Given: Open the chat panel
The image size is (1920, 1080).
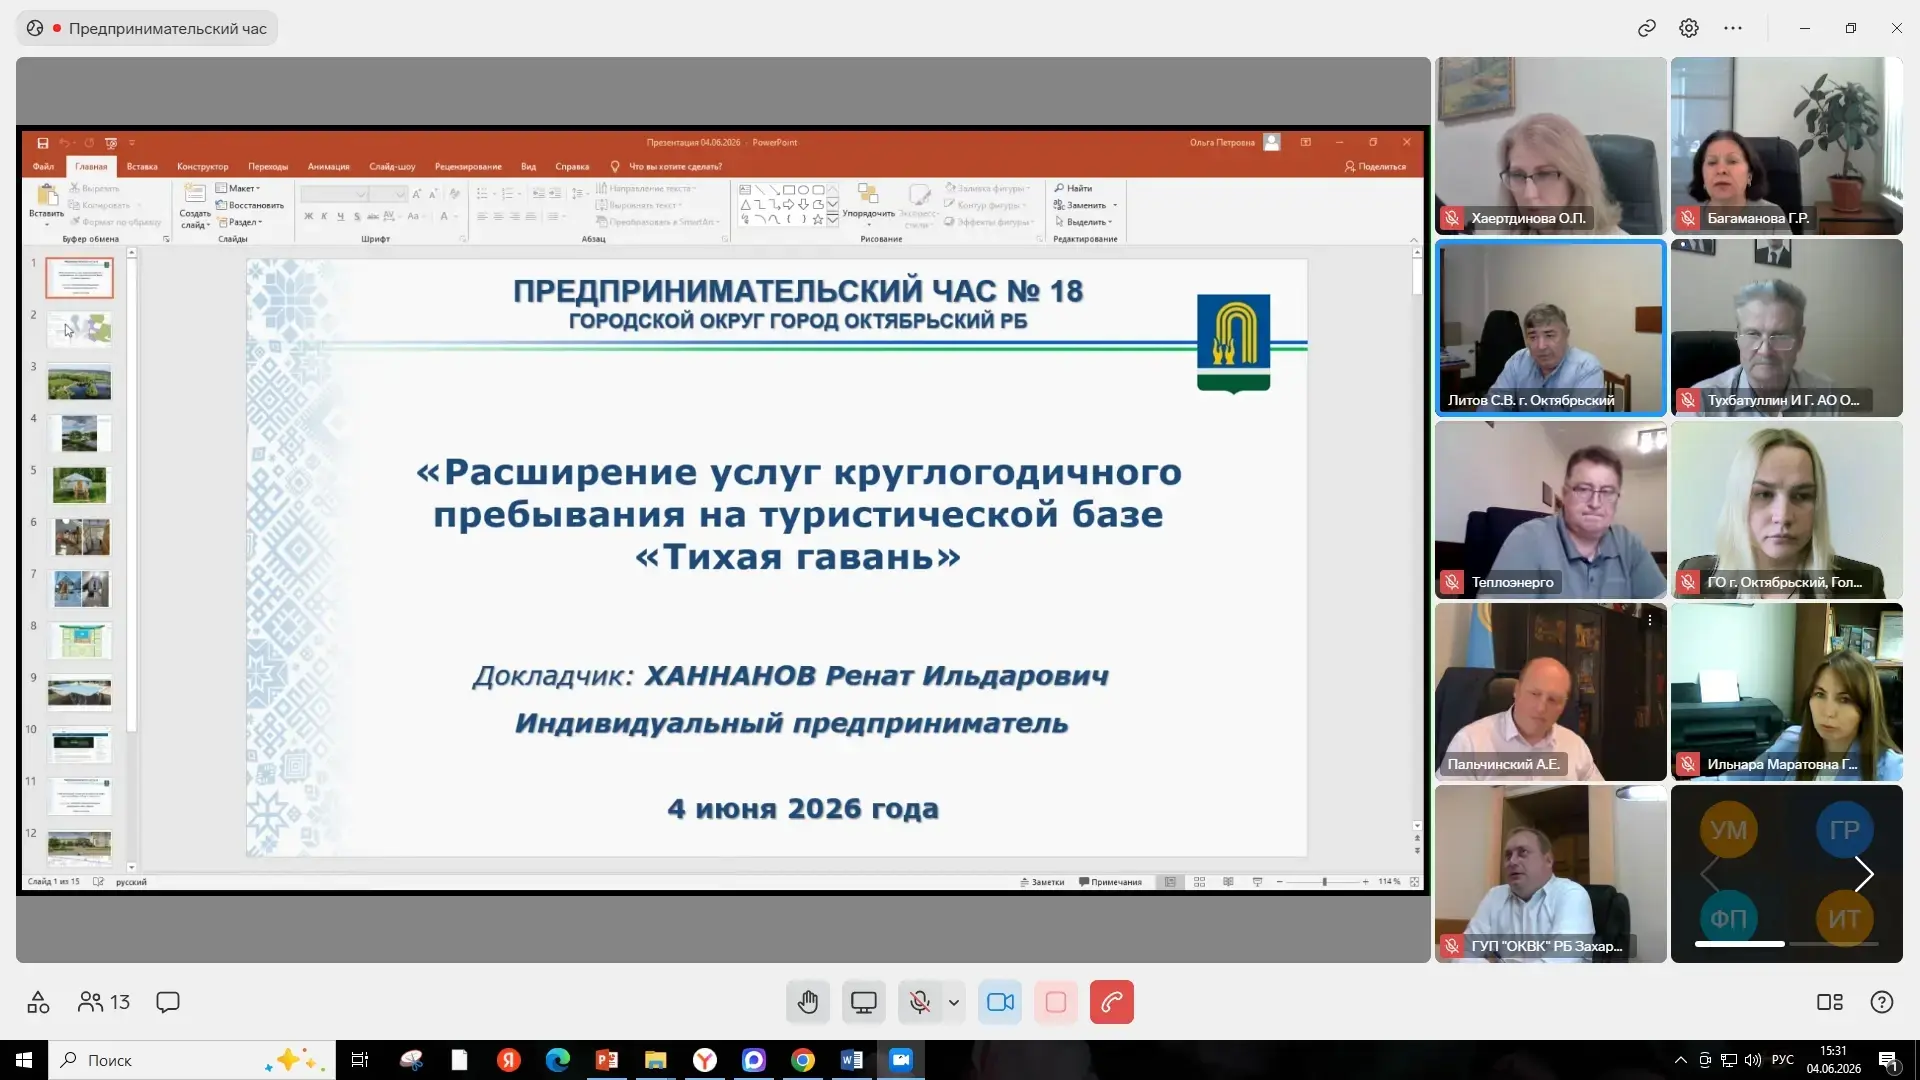Looking at the screenshot, I should click(x=168, y=1002).
